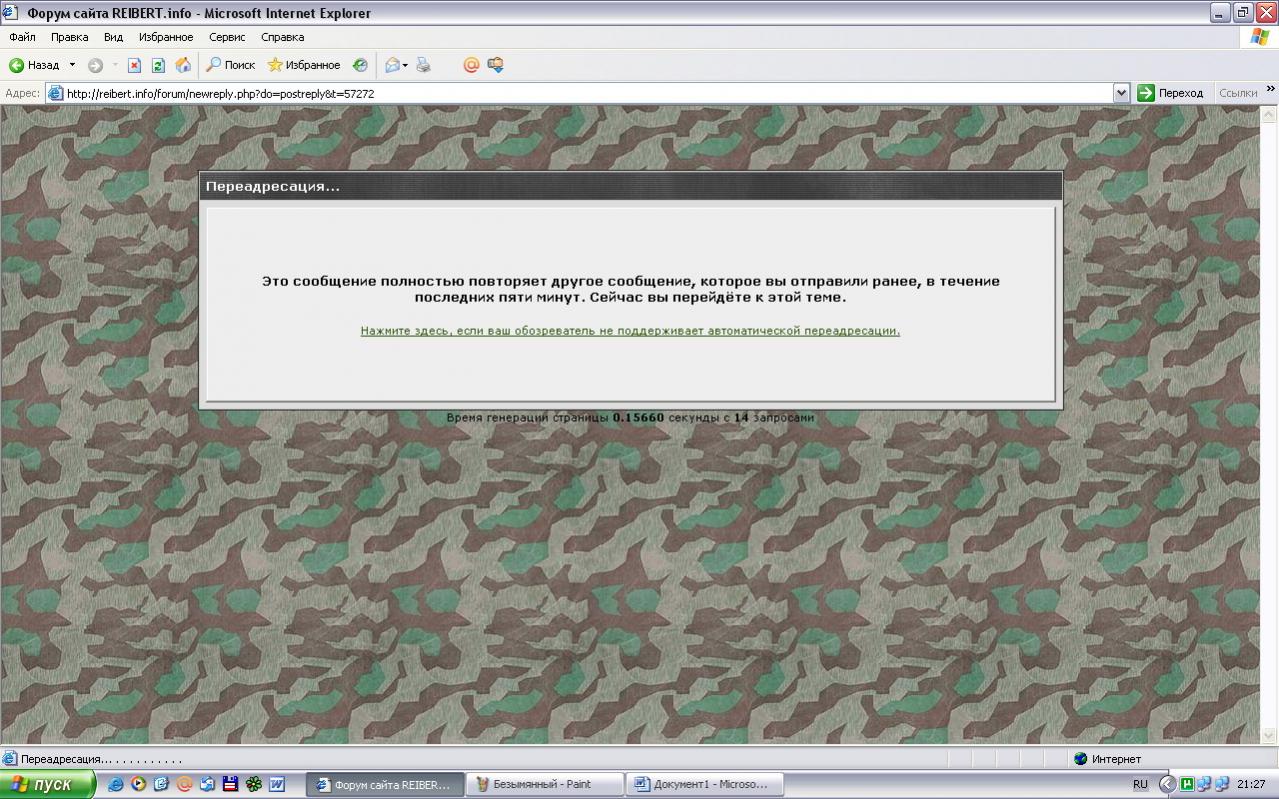Click the IE page icon in the title bar
Screen dimensions: 1279x799
(12, 13)
